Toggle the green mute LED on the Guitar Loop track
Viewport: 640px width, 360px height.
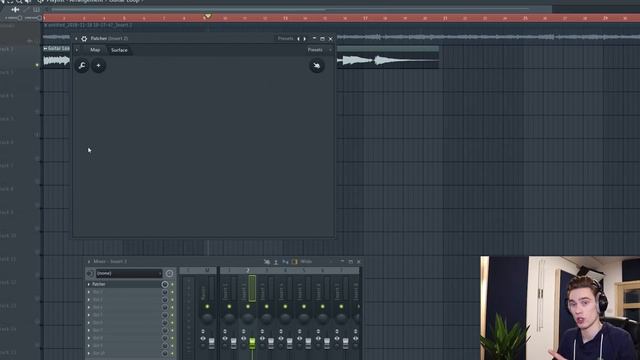tap(37, 65)
